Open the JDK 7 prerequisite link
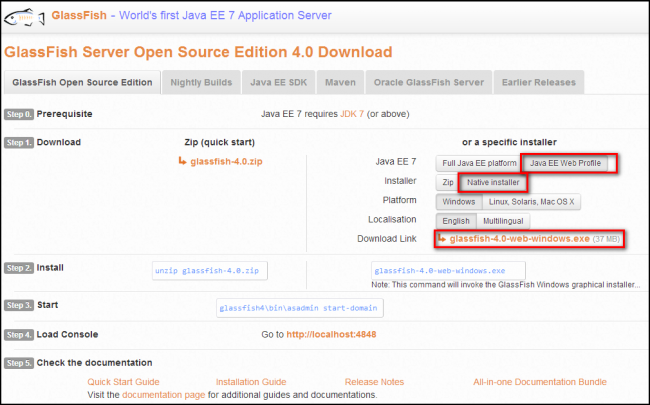Viewport: 650px width, 405px height. coord(352,114)
